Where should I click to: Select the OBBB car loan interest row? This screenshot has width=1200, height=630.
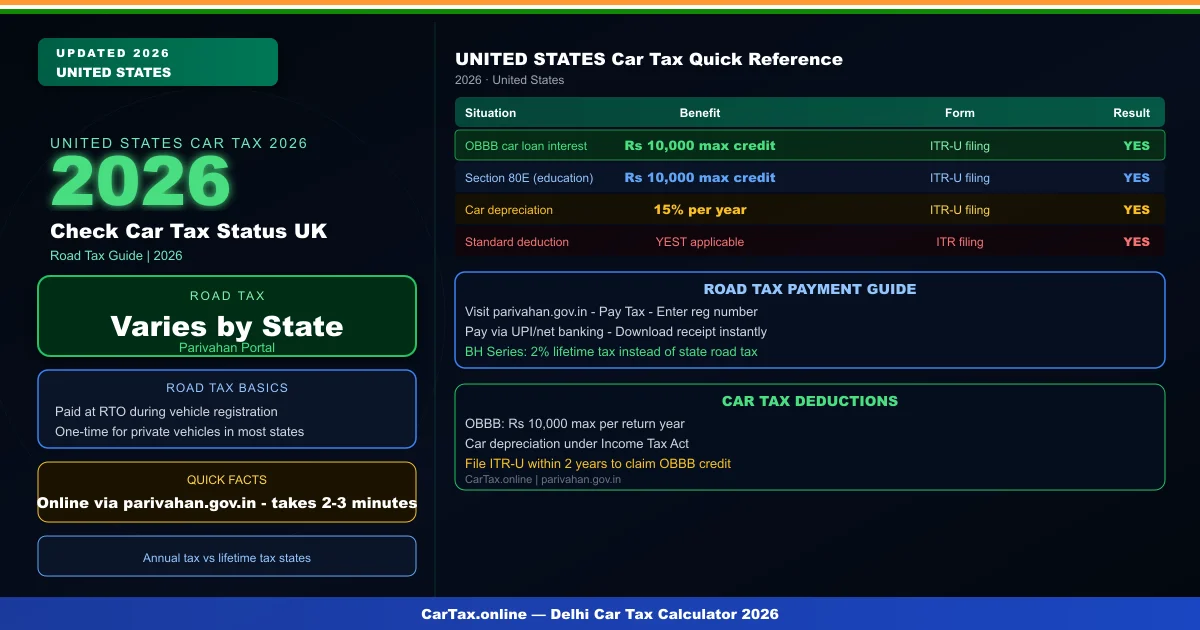[x=700, y=145]
